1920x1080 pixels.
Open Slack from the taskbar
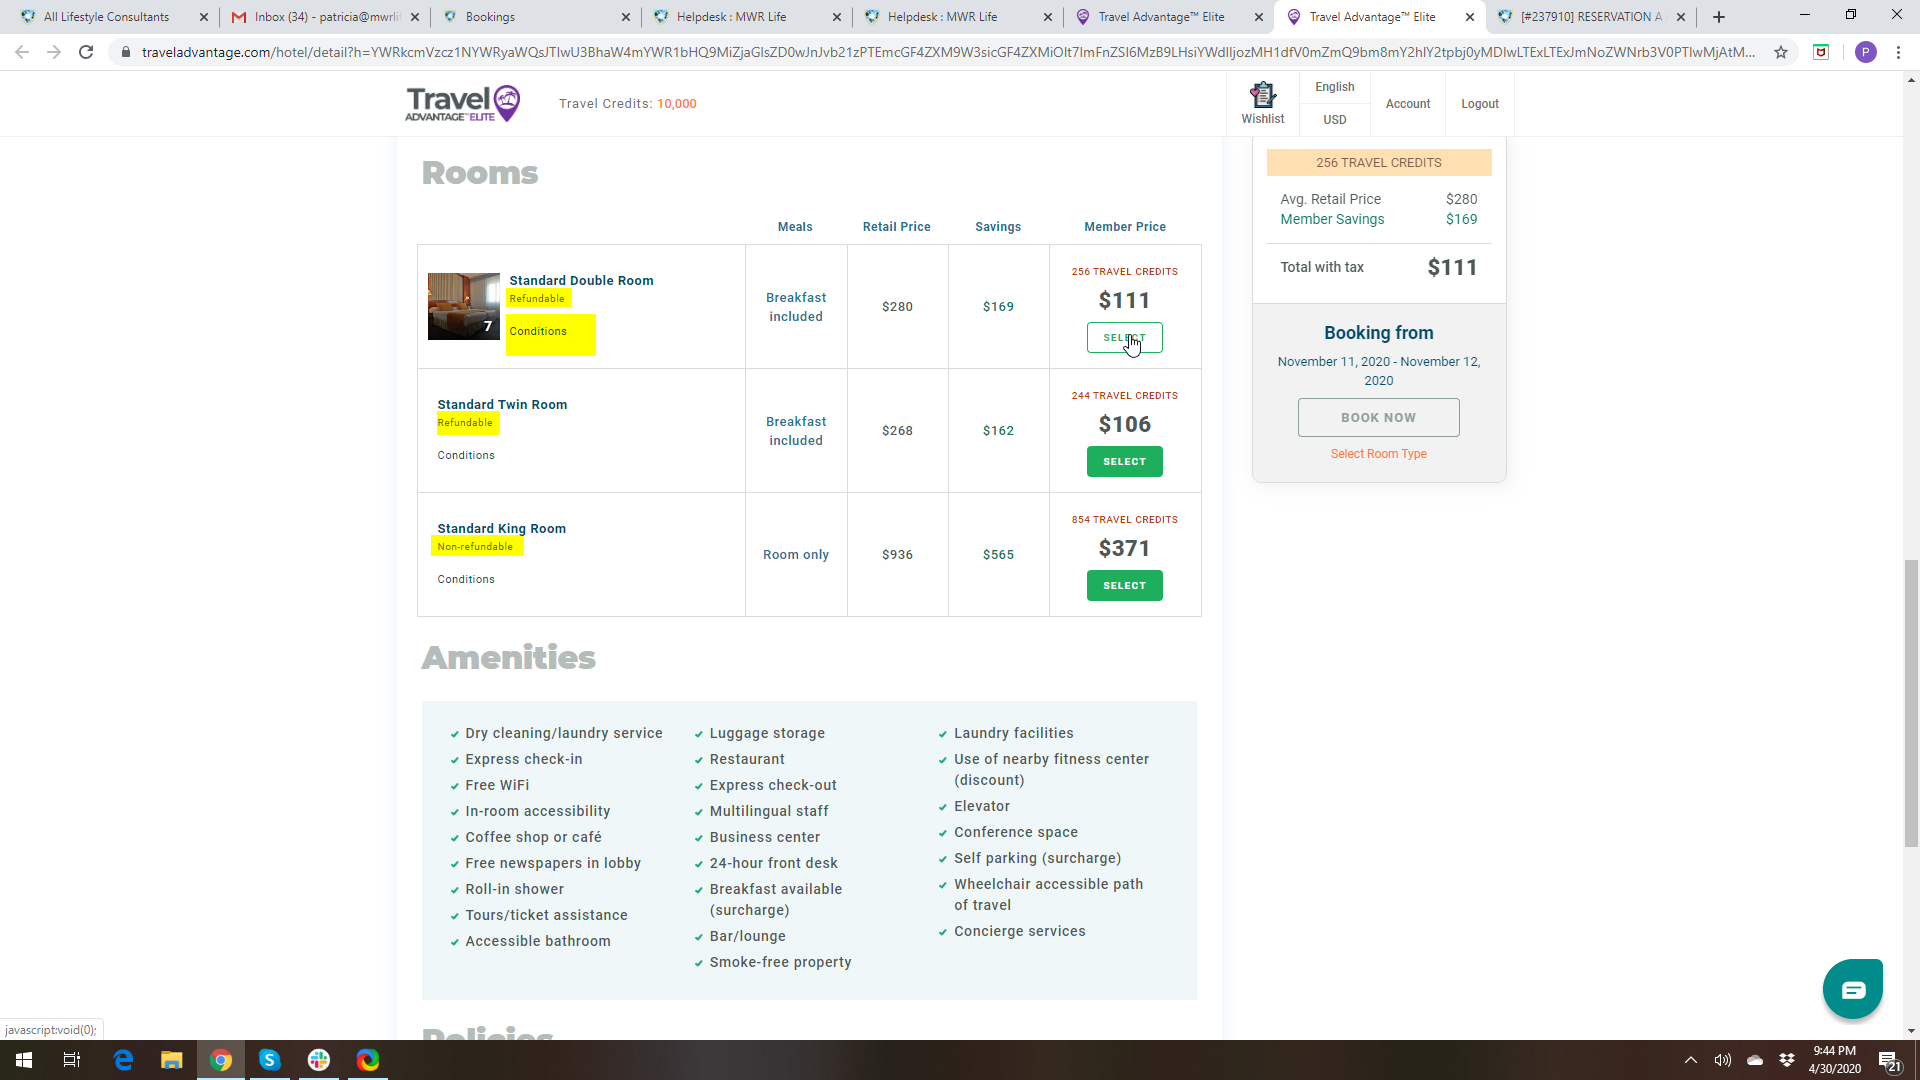tap(319, 1060)
